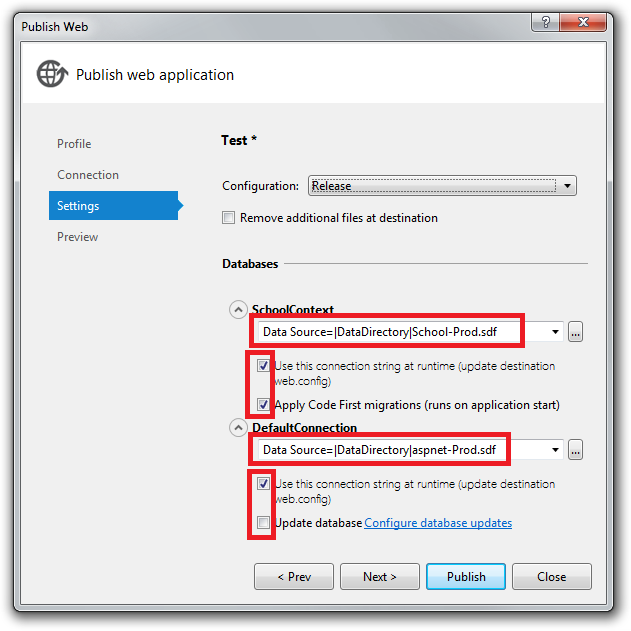Image resolution: width=631 pixels, height=631 pixels.
Task: Uncheck Apply Code First migrations option
Action: pos(263,404)
